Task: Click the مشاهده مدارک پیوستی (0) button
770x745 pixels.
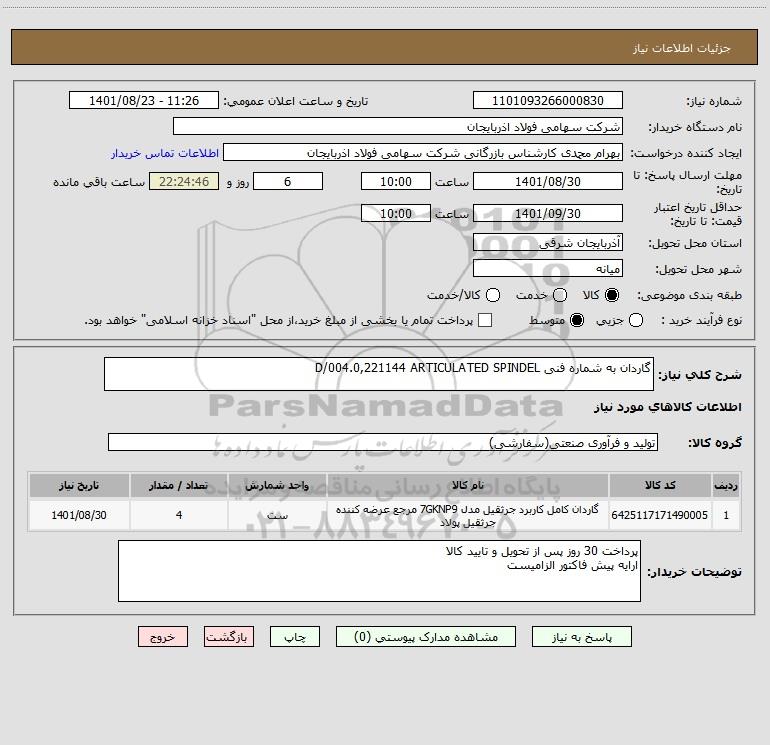Action: (x=426, y=637)
